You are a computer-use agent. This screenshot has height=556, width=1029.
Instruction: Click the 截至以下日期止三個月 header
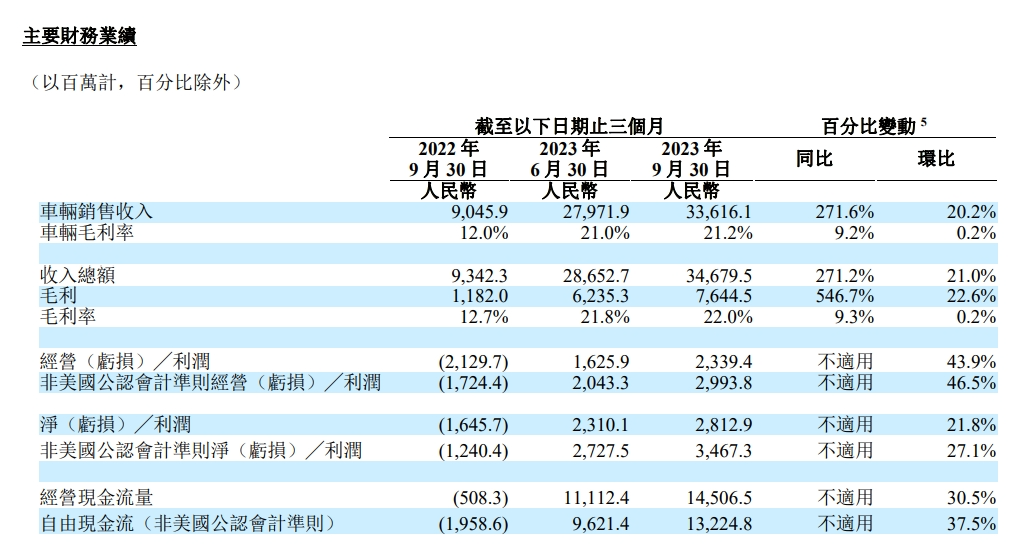569,126
